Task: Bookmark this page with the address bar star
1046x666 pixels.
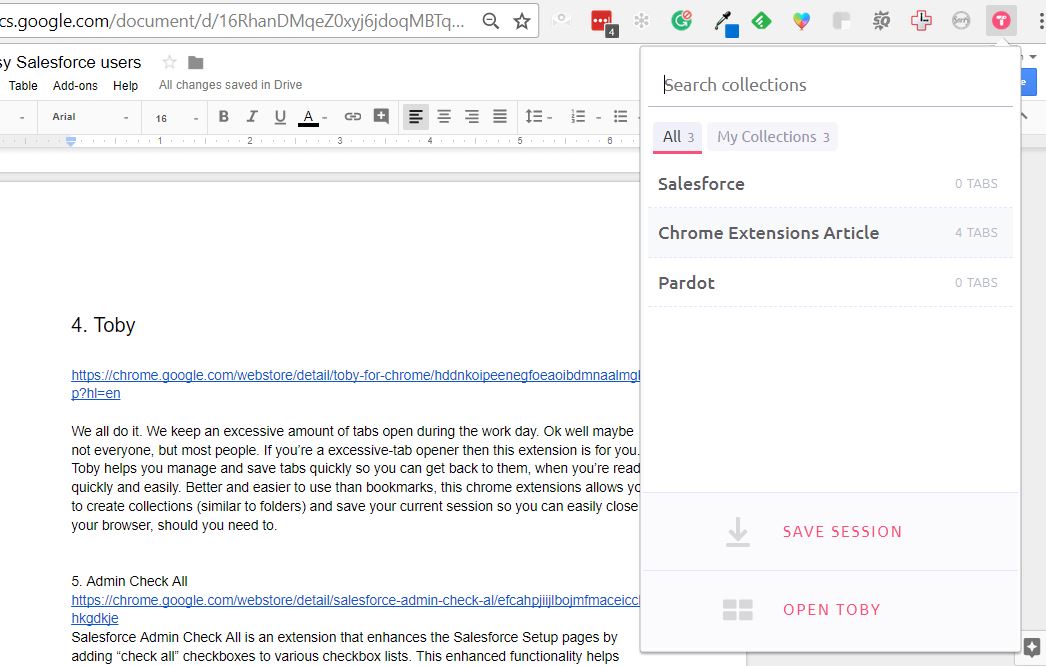Action: [x=522, y=21]
